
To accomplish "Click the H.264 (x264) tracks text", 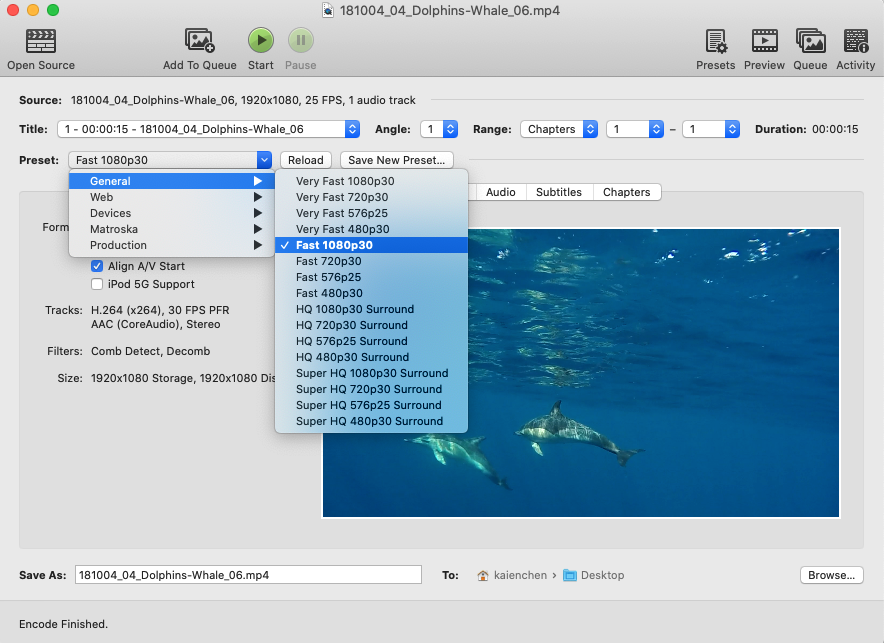I will [160, 310].
